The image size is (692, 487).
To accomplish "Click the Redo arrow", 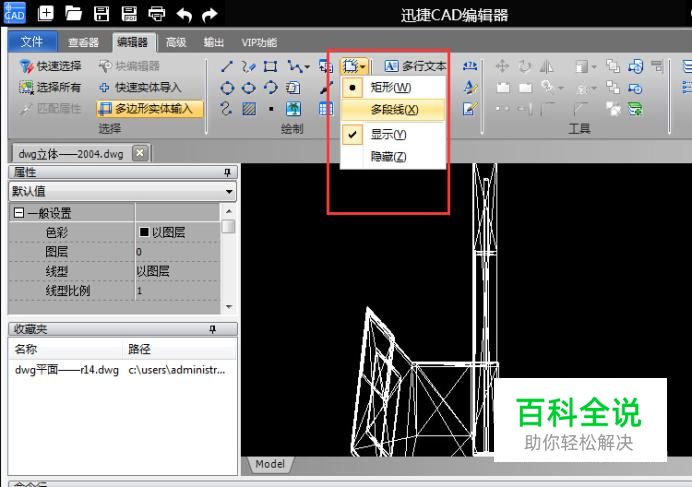I will pyautogui.click(x=210, y=15).
